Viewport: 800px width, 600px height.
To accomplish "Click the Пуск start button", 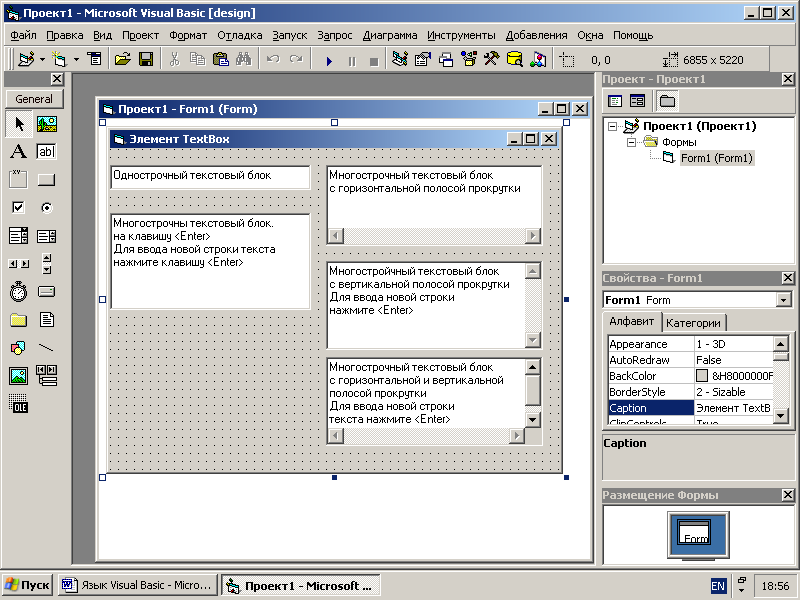I will 28,585.
